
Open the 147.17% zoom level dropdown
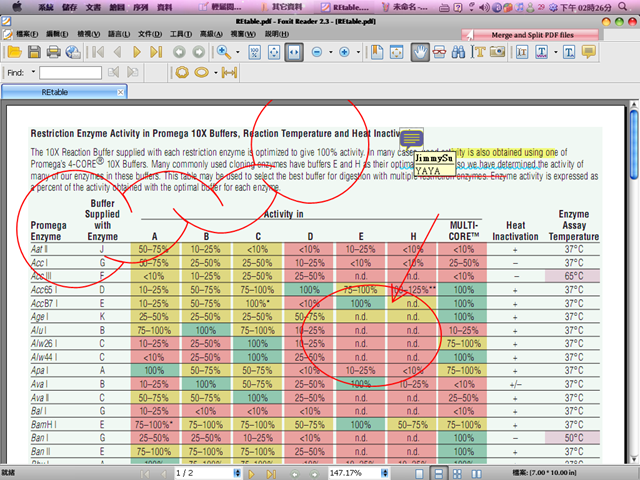coord(384,473)
